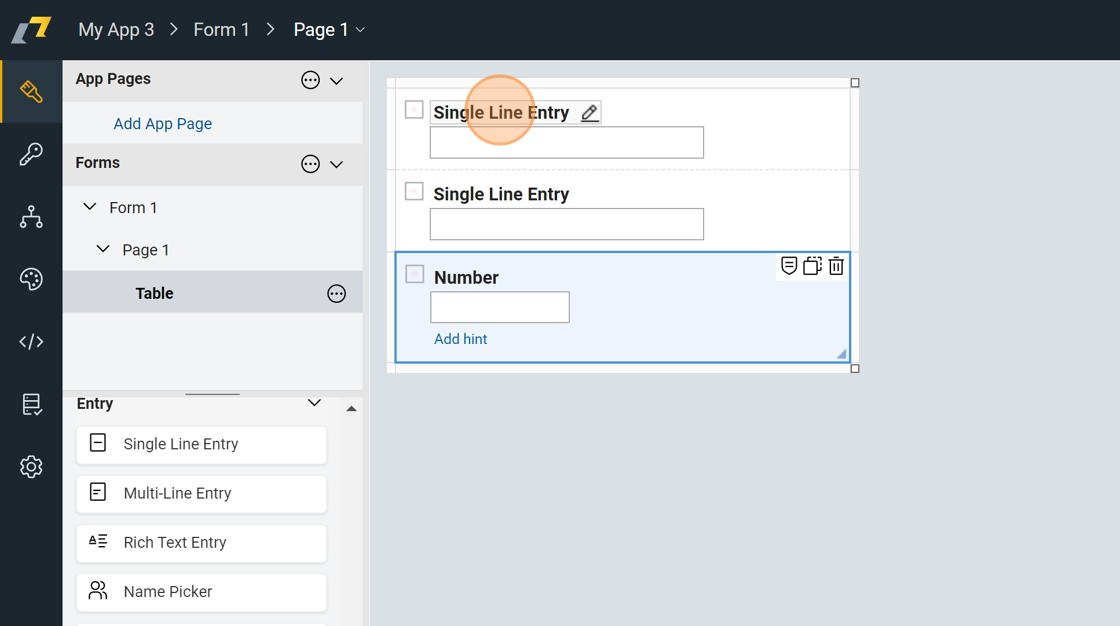Image resolution: width=1120 pixels, height=626 pixels.
Task: Tick the checkbox beside second Single Line Entry
Action: [414, 191]
